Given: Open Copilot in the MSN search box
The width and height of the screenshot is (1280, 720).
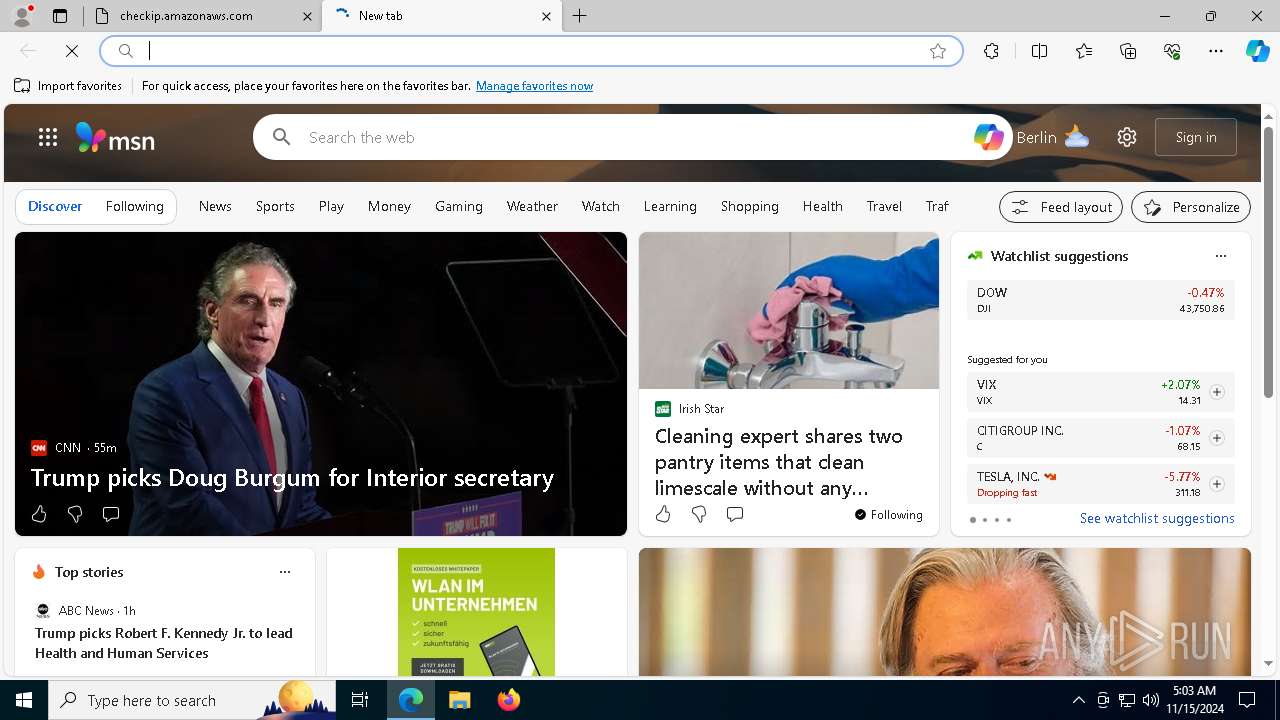Looking at the screenshot, I should [988, 137].
